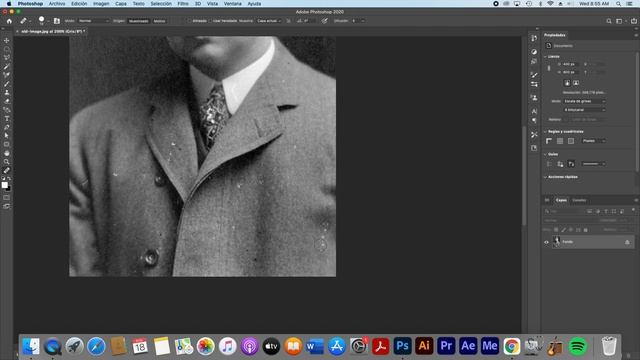Open the Archivo menu

coord(57,4)
